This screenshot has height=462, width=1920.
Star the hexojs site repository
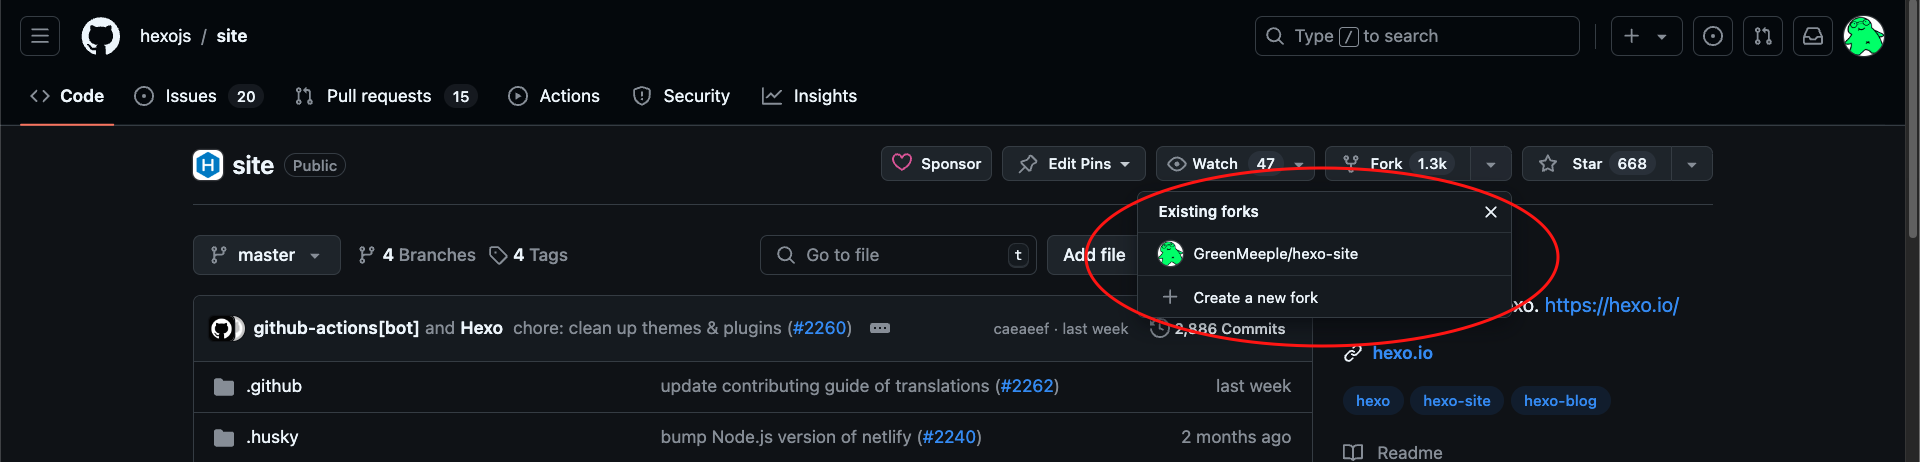1596,164
